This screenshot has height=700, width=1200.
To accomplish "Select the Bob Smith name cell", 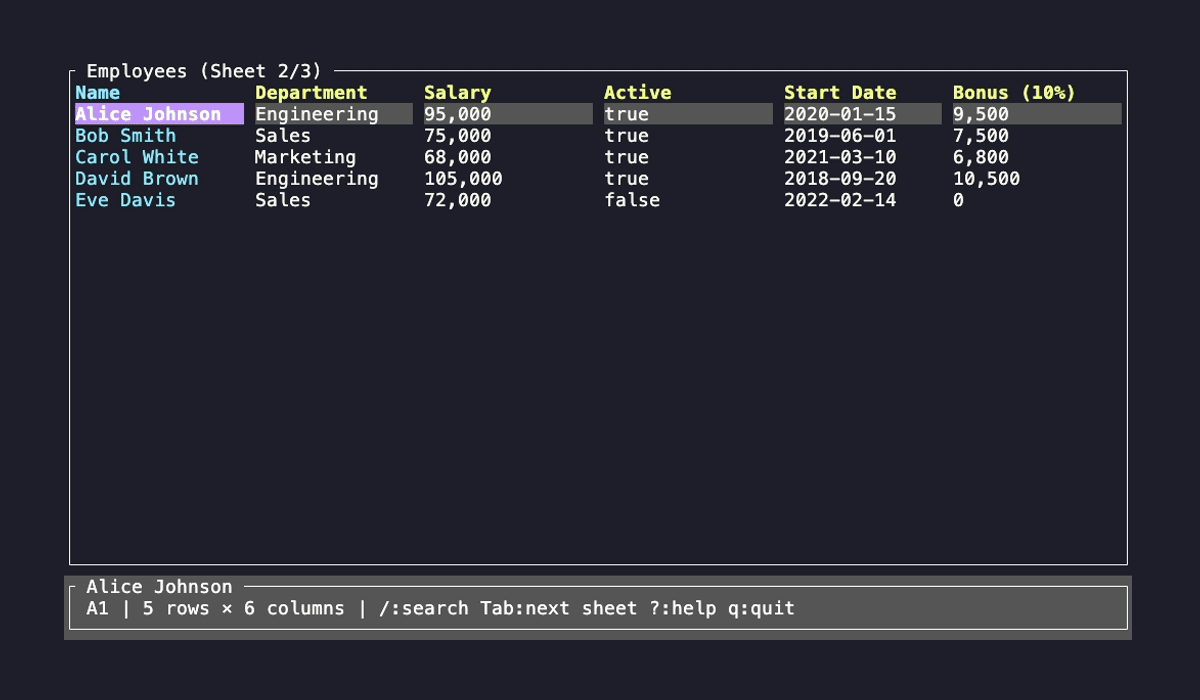I will click(124, 135).
